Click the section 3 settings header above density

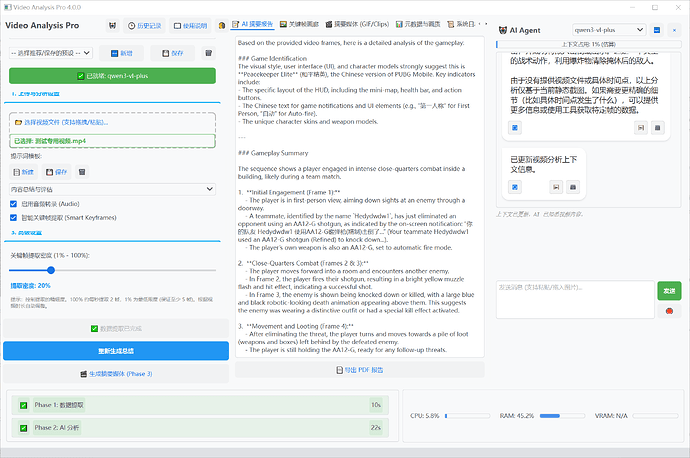coord(26,233)
